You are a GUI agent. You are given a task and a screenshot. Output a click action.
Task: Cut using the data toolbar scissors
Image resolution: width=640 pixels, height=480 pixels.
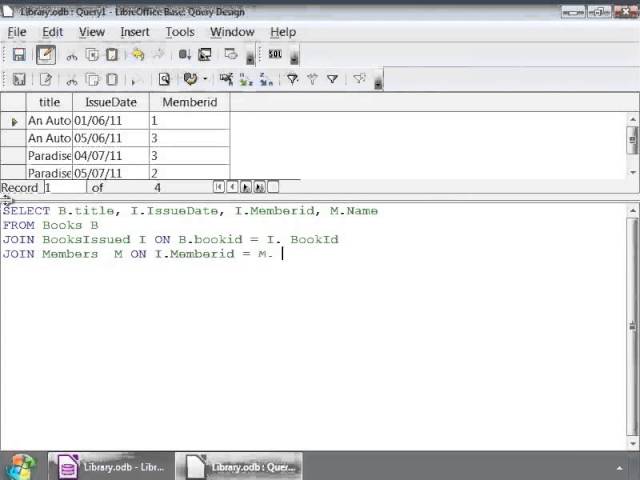(72, 80)
